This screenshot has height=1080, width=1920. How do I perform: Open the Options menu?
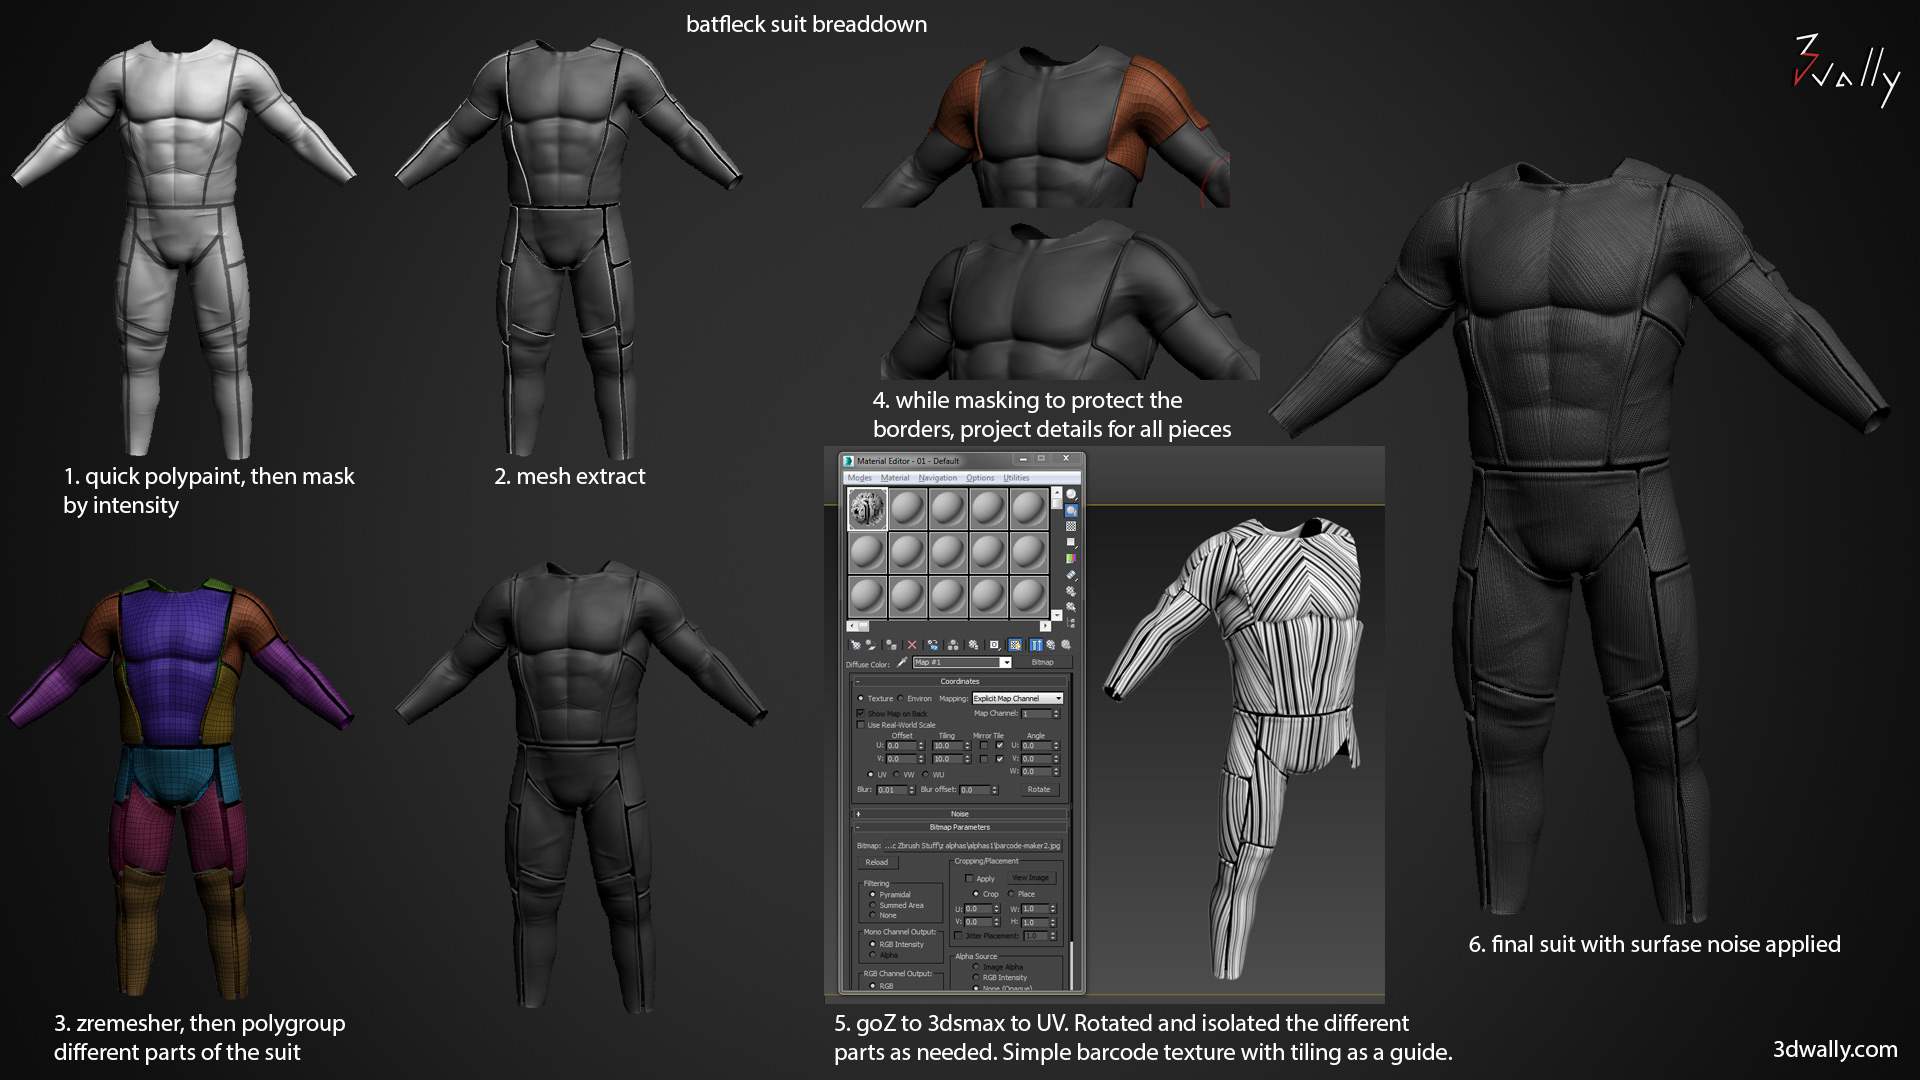980,478
